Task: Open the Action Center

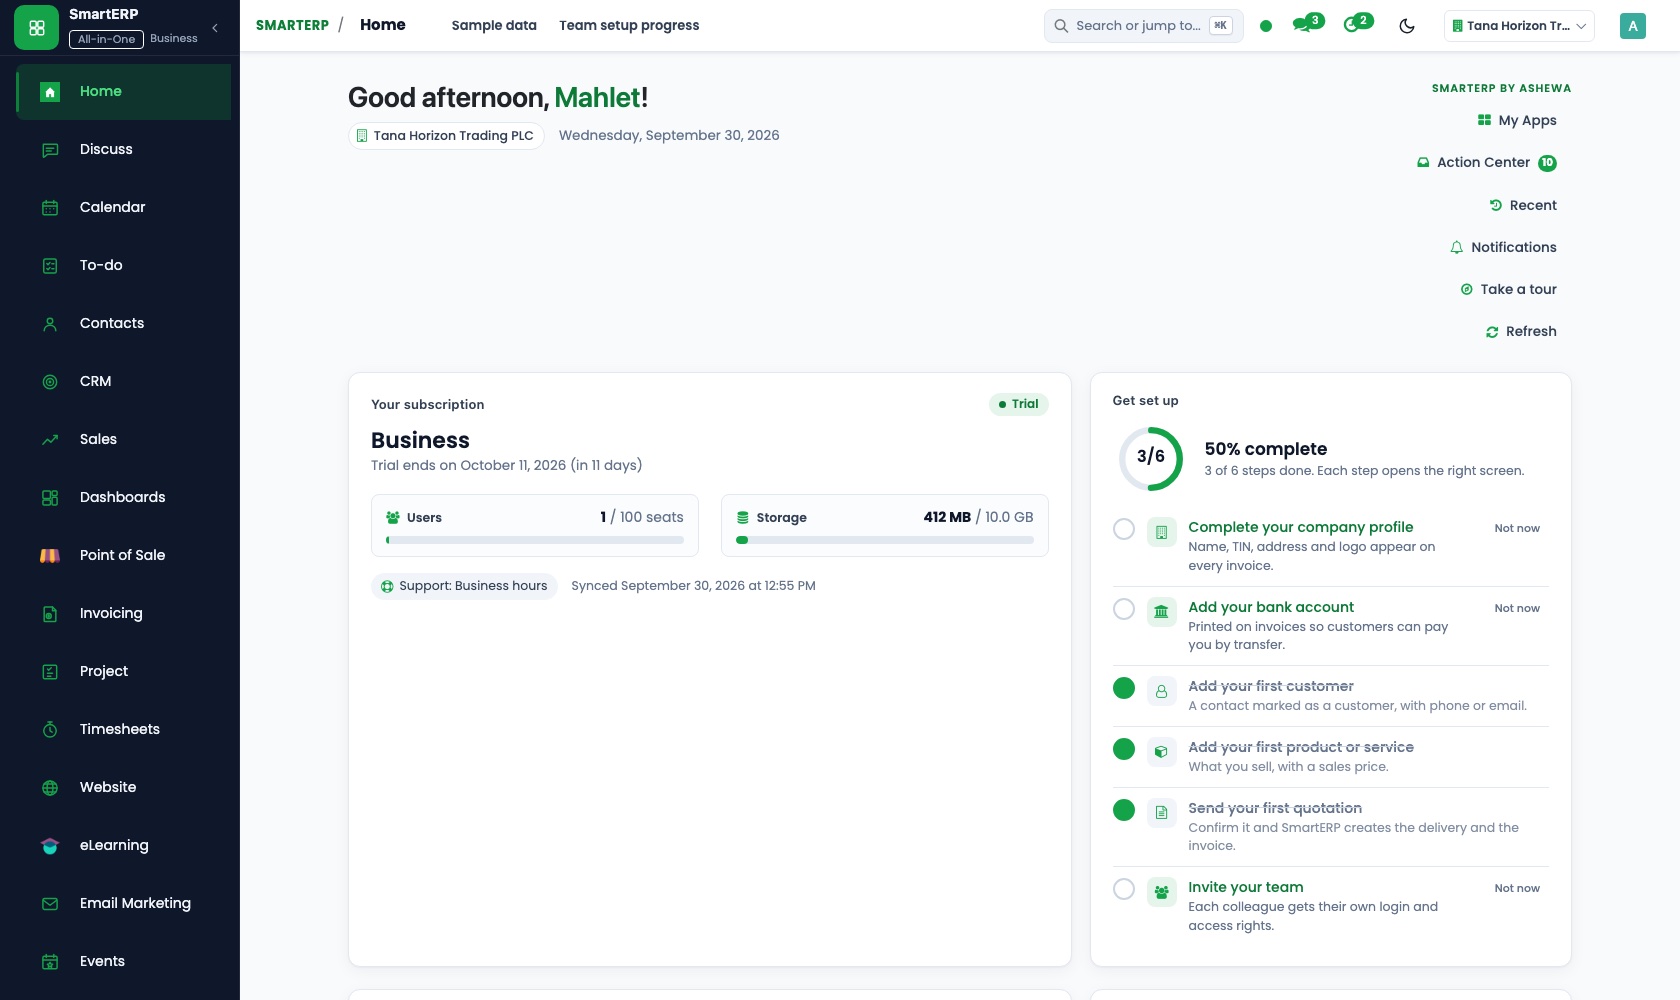Action: click(x=1487, y=163)
